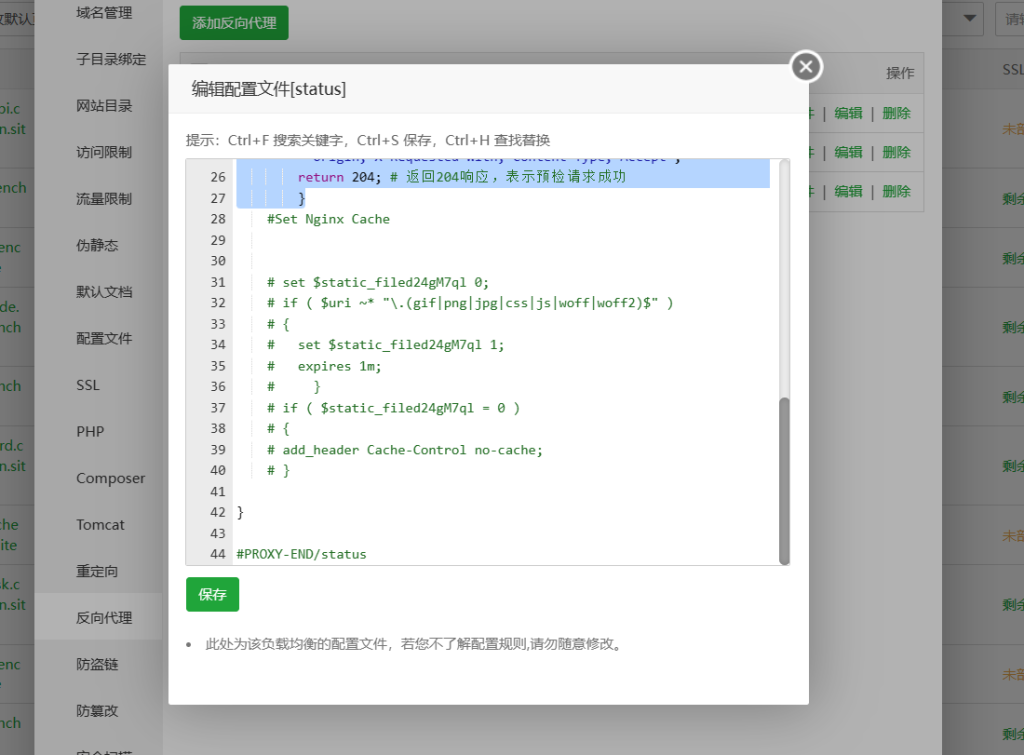Open the 访问限制 settings tab
The image size is (1024, 755).
click(104, 152)
